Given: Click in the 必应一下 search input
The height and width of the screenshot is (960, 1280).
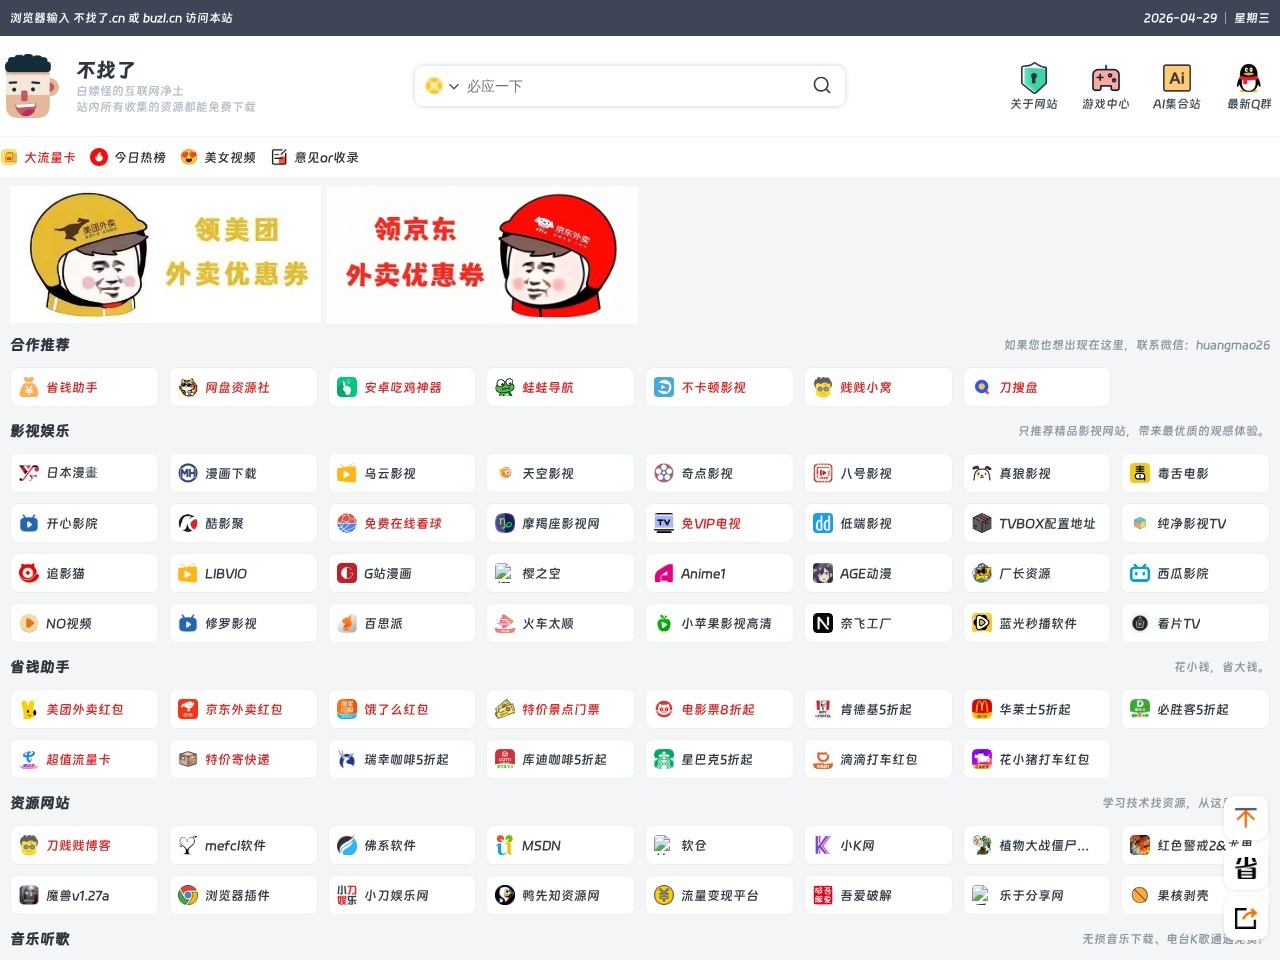Looking at the screenshot, I should 635,86.
